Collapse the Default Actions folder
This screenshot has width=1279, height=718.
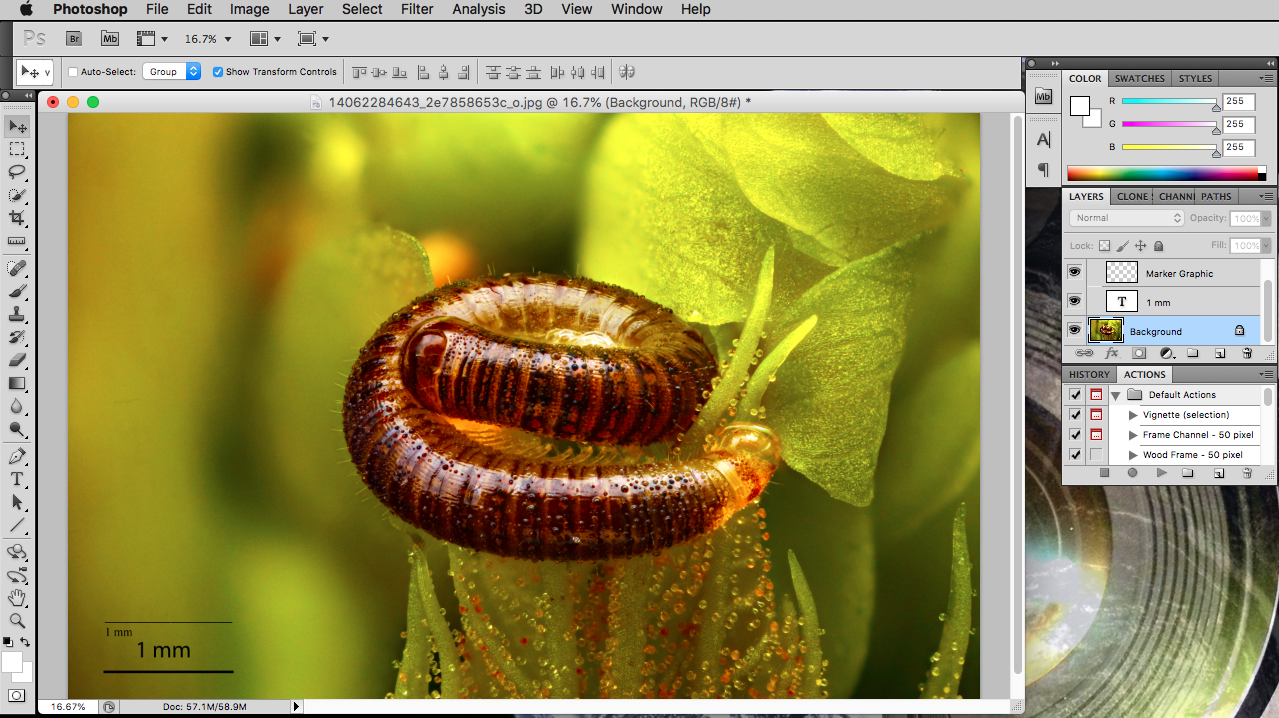pos(1116,395)
